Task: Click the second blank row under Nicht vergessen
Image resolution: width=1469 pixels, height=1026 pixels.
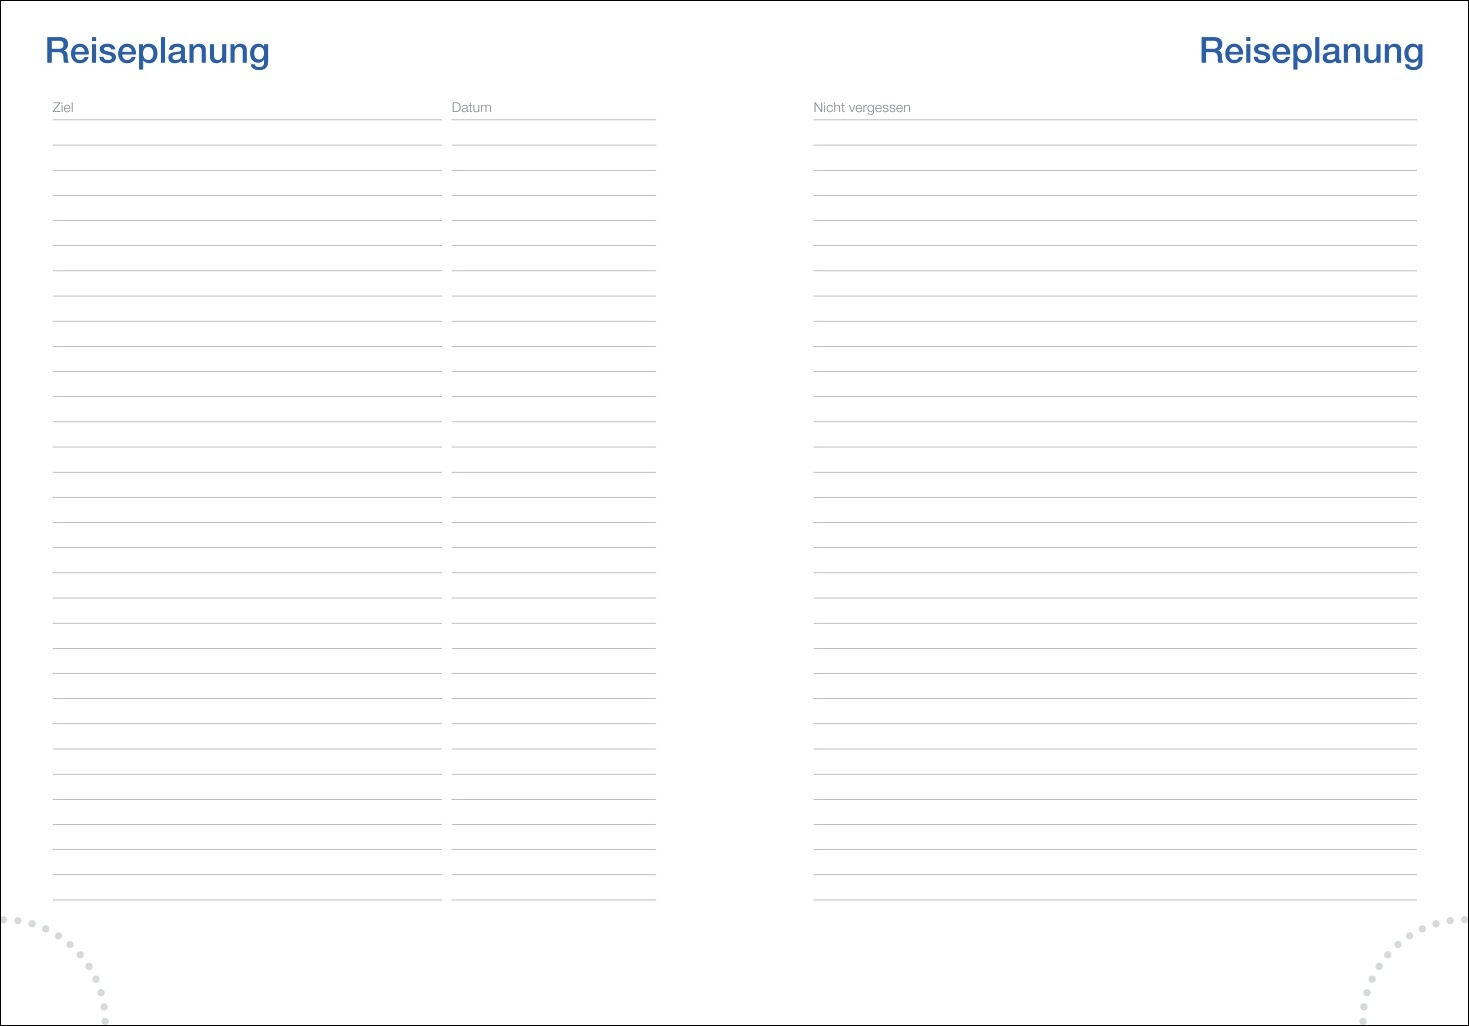Action: [x=1114, y=159]
